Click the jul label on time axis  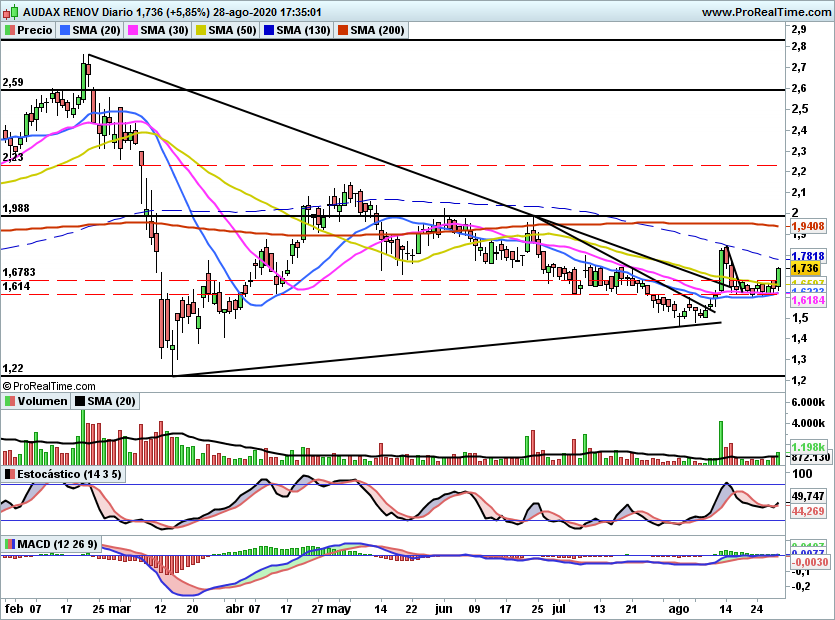(559, 609)
